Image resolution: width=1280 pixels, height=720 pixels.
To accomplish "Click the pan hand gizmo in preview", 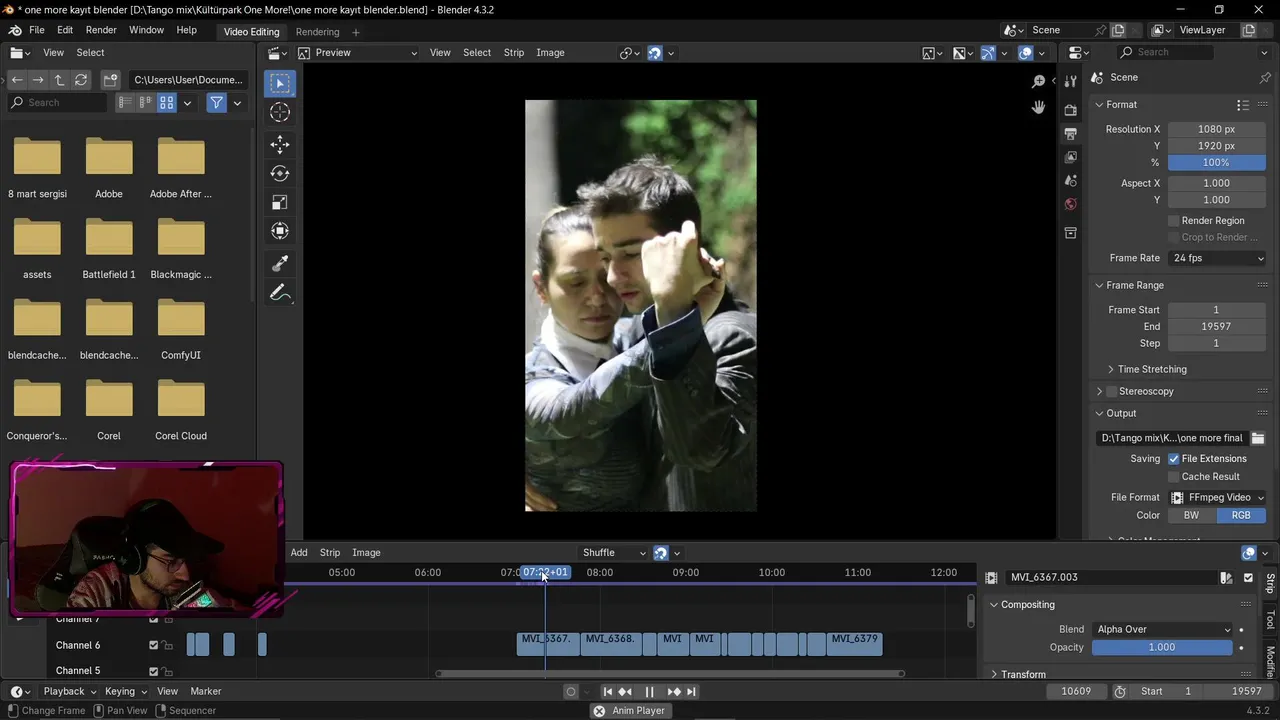I will (x=1038, y=107).
